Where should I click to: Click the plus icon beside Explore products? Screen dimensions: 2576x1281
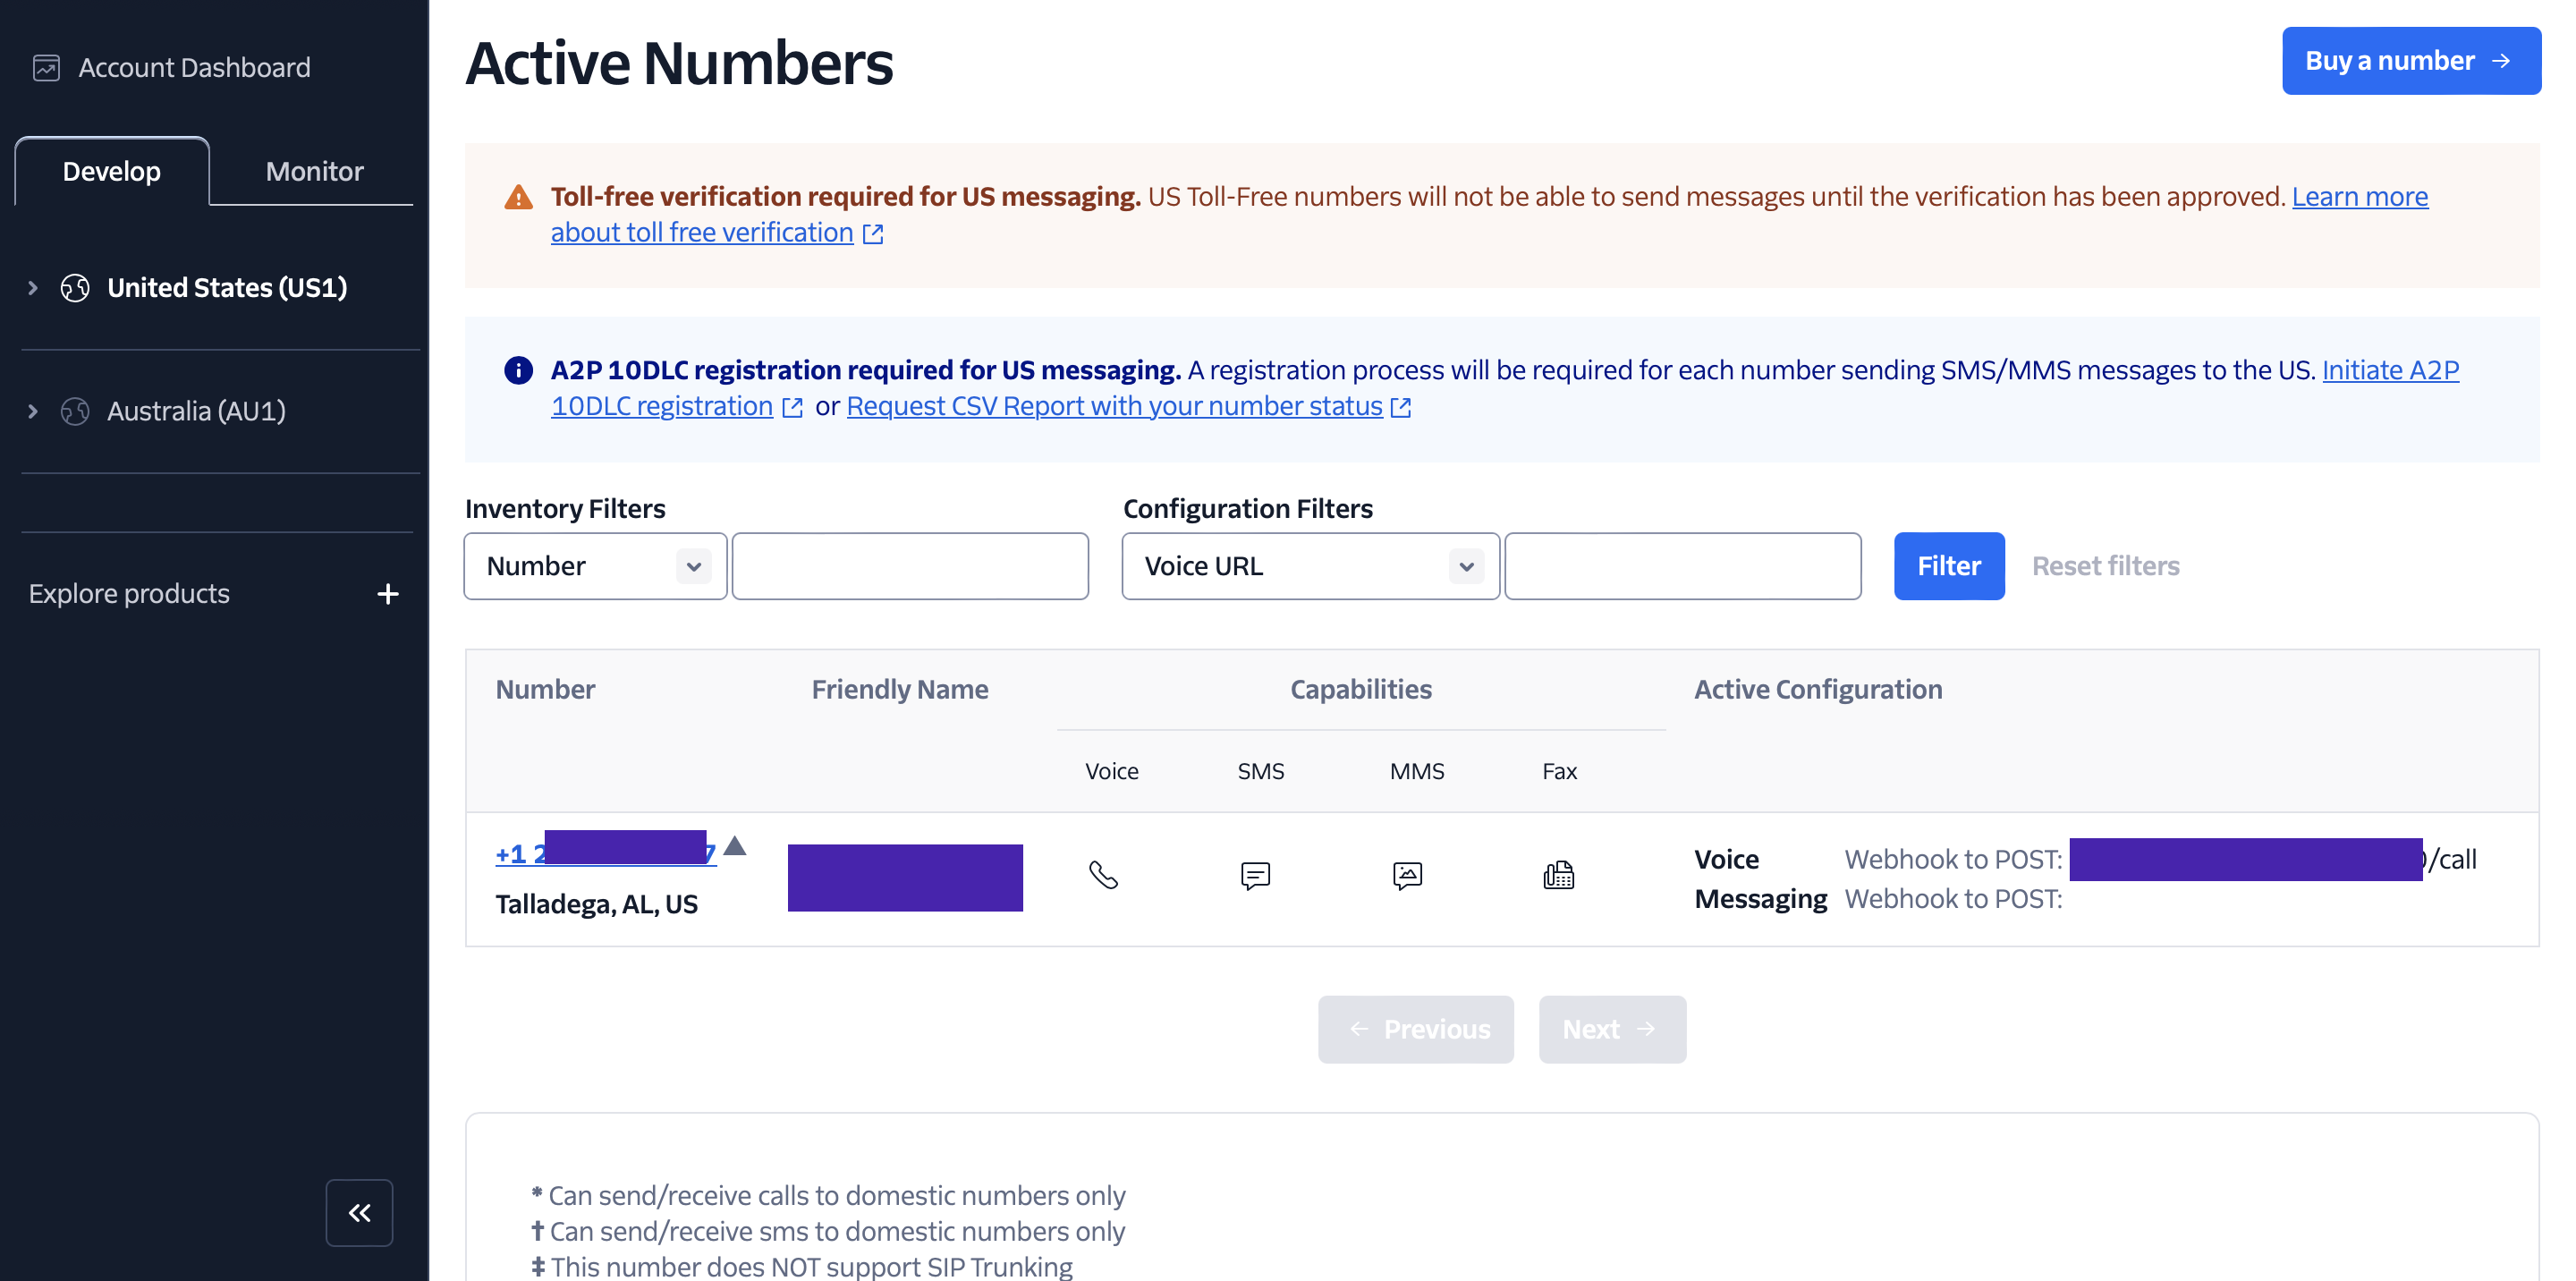point(388,594)
